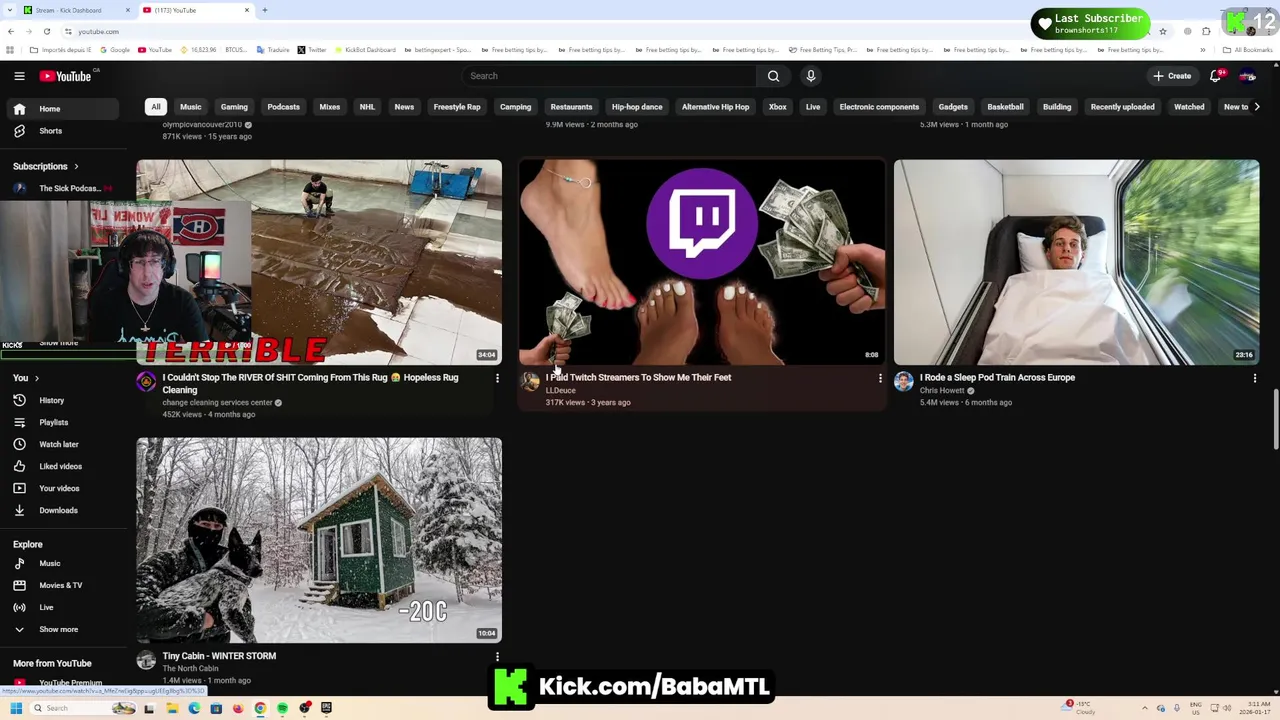This screenshot has height=720, width=1280.
Task: Open Liked videos in sidebar
Action: [65, 466]
